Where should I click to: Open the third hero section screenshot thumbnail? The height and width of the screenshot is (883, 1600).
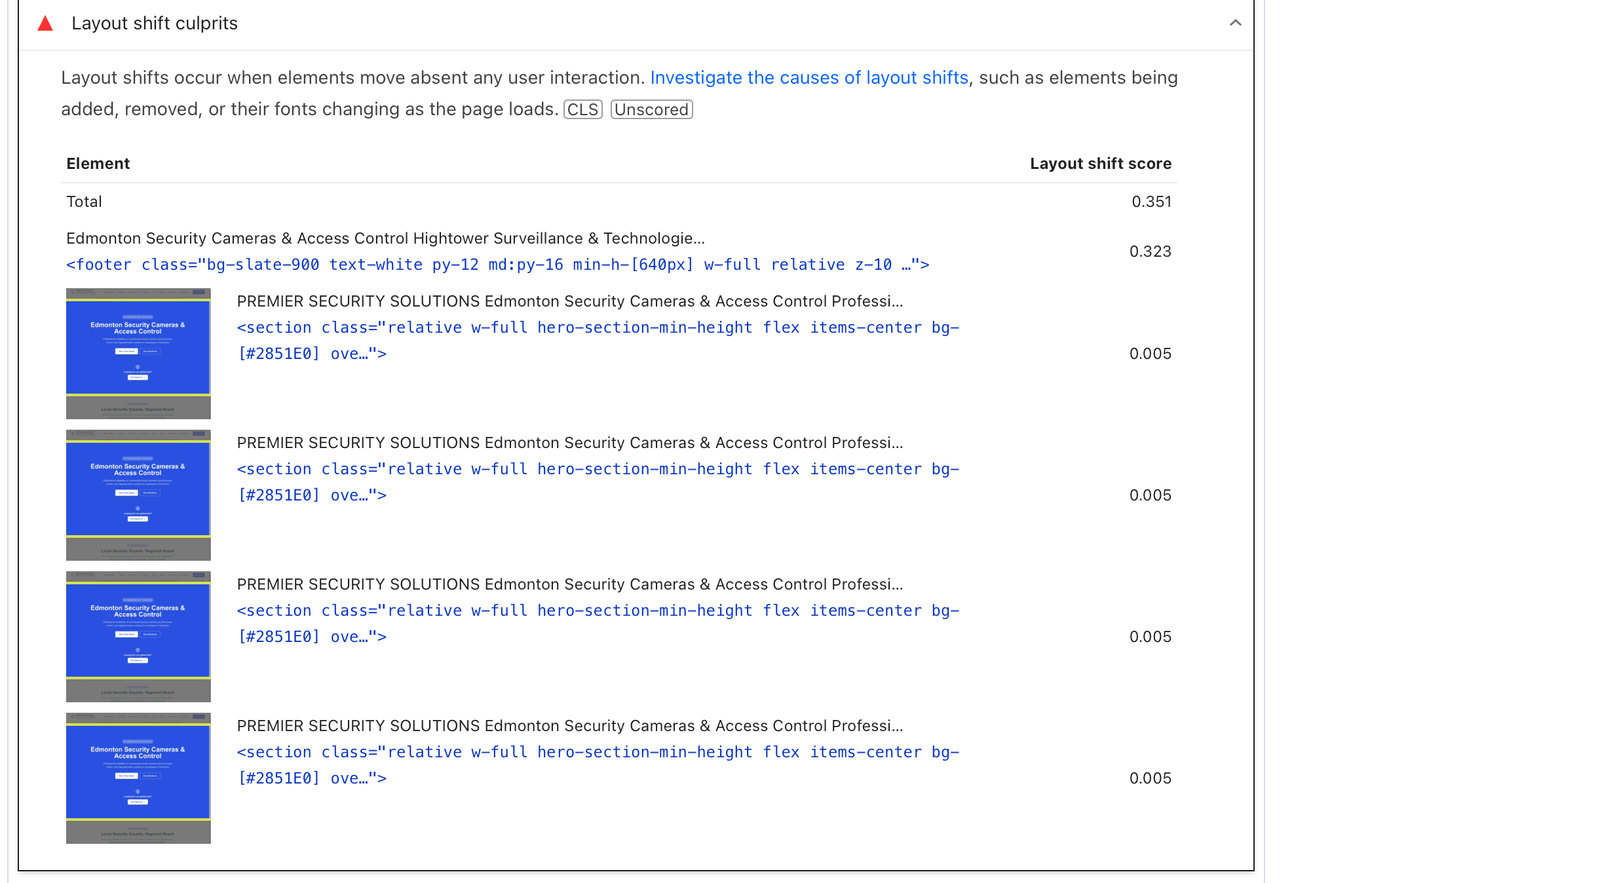pos(138,636)
